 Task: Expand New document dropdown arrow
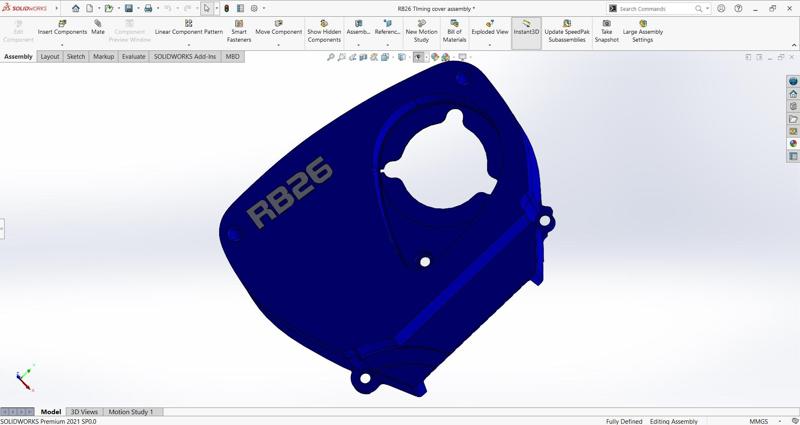98,9
